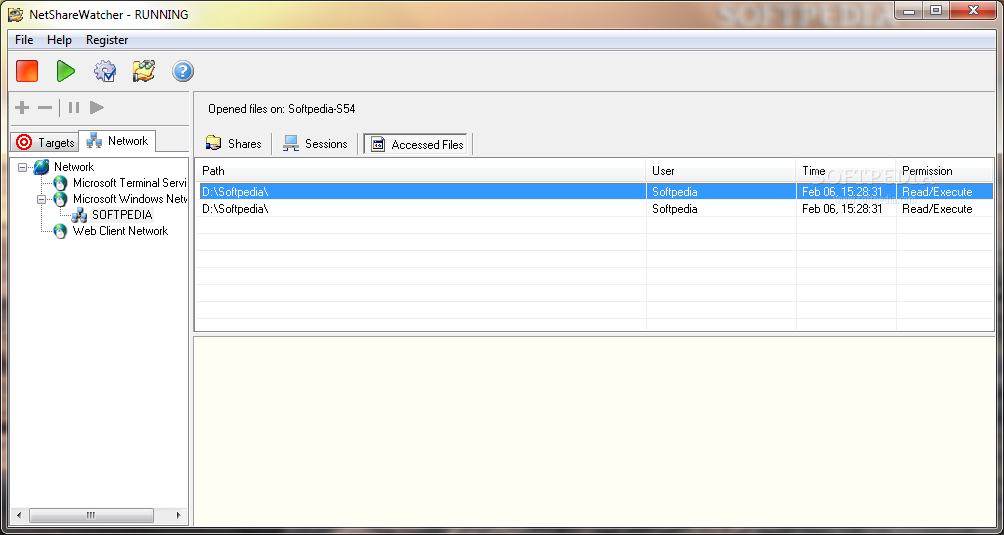Select the highlighted D:\Softpedia\ first row
The width and height of the screenshot is (1004, 535).
pyautogui.click(x=594, y=191)
